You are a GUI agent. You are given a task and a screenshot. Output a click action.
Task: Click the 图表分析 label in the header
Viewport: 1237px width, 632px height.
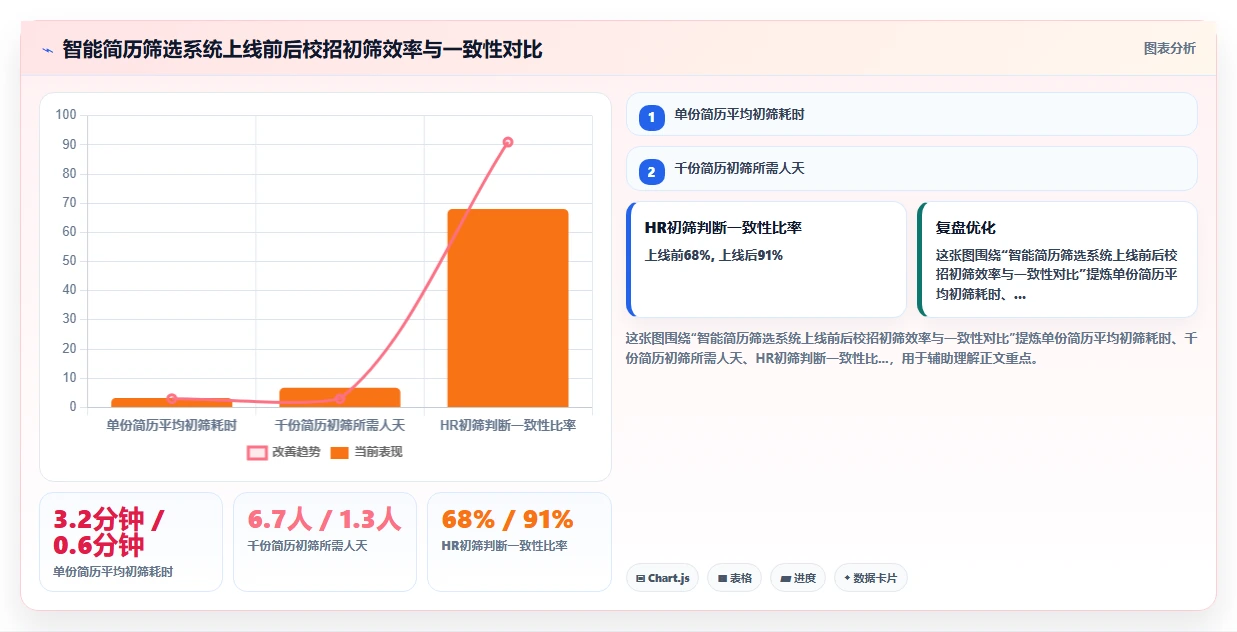1169,48
